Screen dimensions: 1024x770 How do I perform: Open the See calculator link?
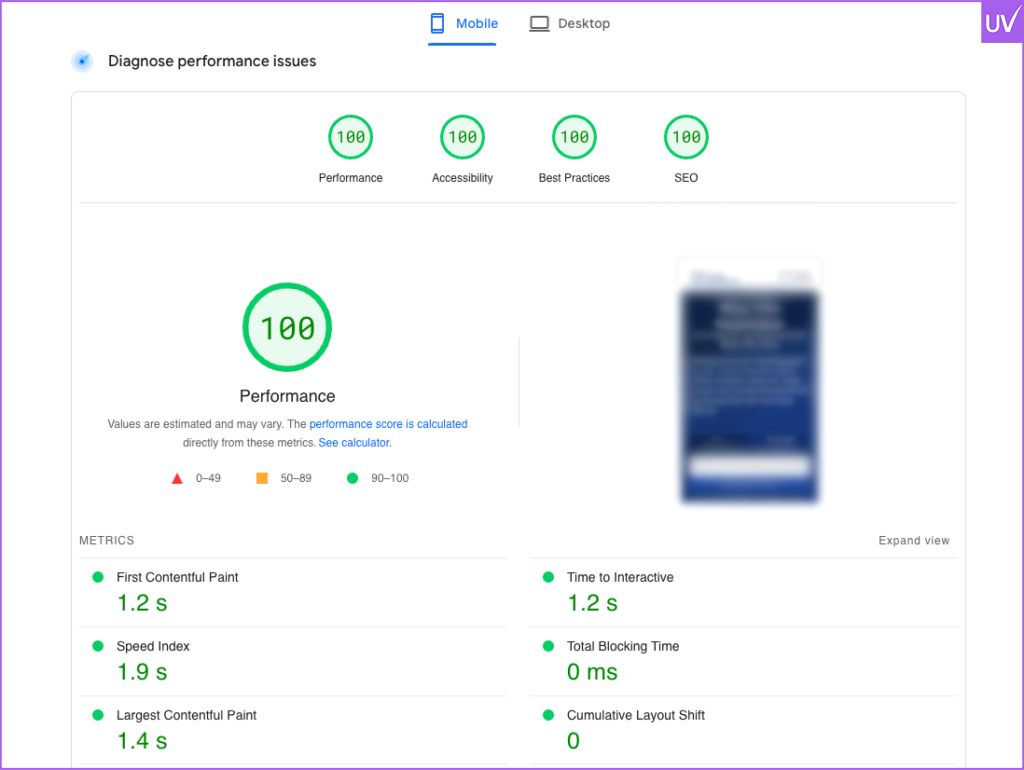click(x=354, y=442)
